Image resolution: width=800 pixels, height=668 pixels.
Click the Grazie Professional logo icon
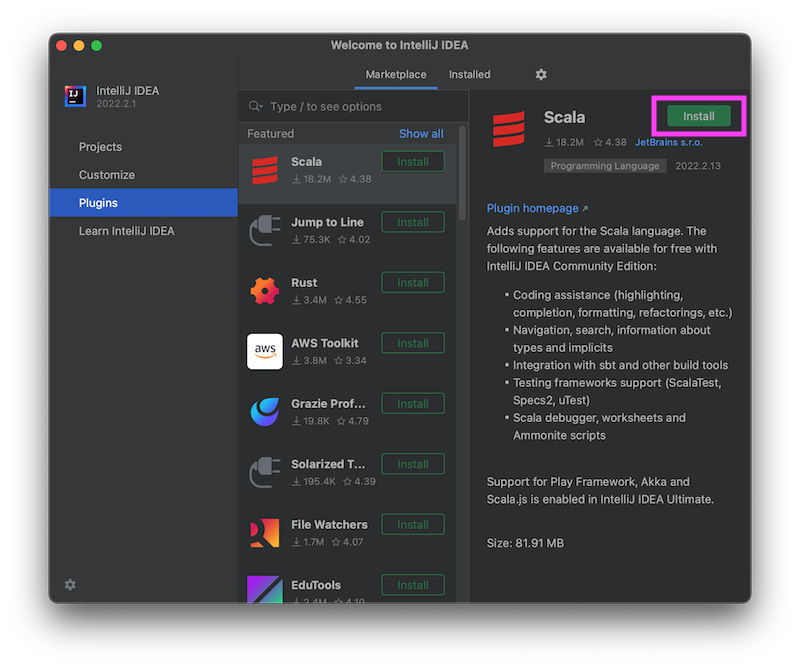[265, 412]
